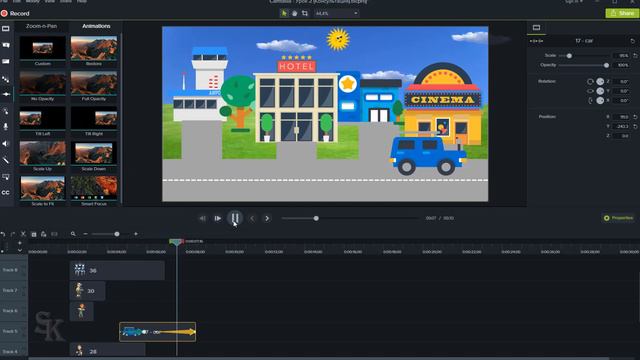Image resolution: width=640 pixels, height=360 pixels.
Task: Open the Help menu
Action: click(82, 1)
